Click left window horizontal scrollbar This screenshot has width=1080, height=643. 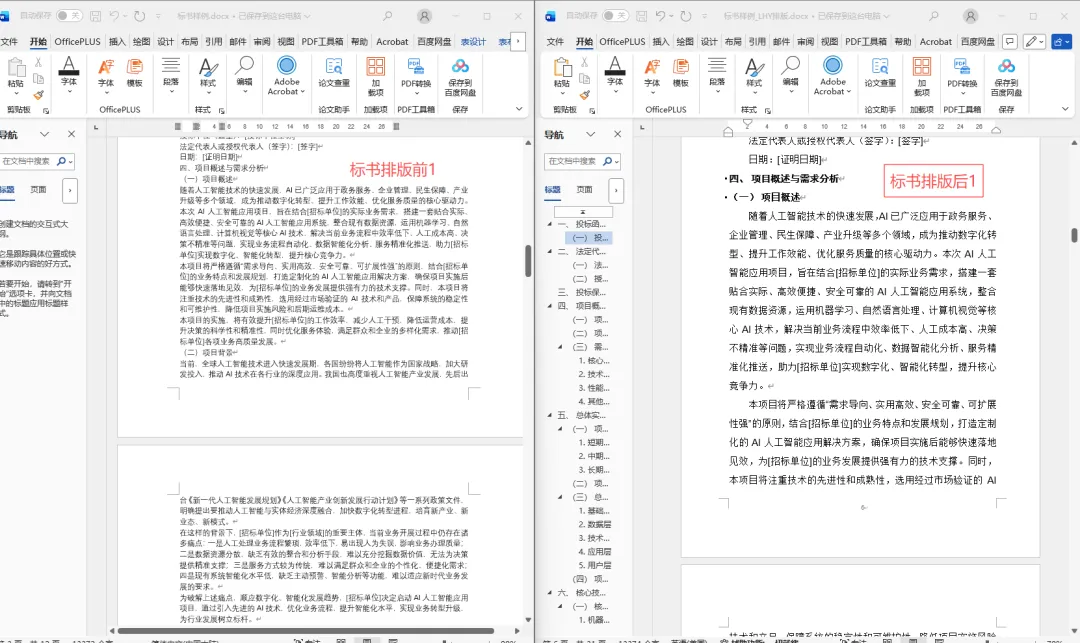(x=306, y=631)
